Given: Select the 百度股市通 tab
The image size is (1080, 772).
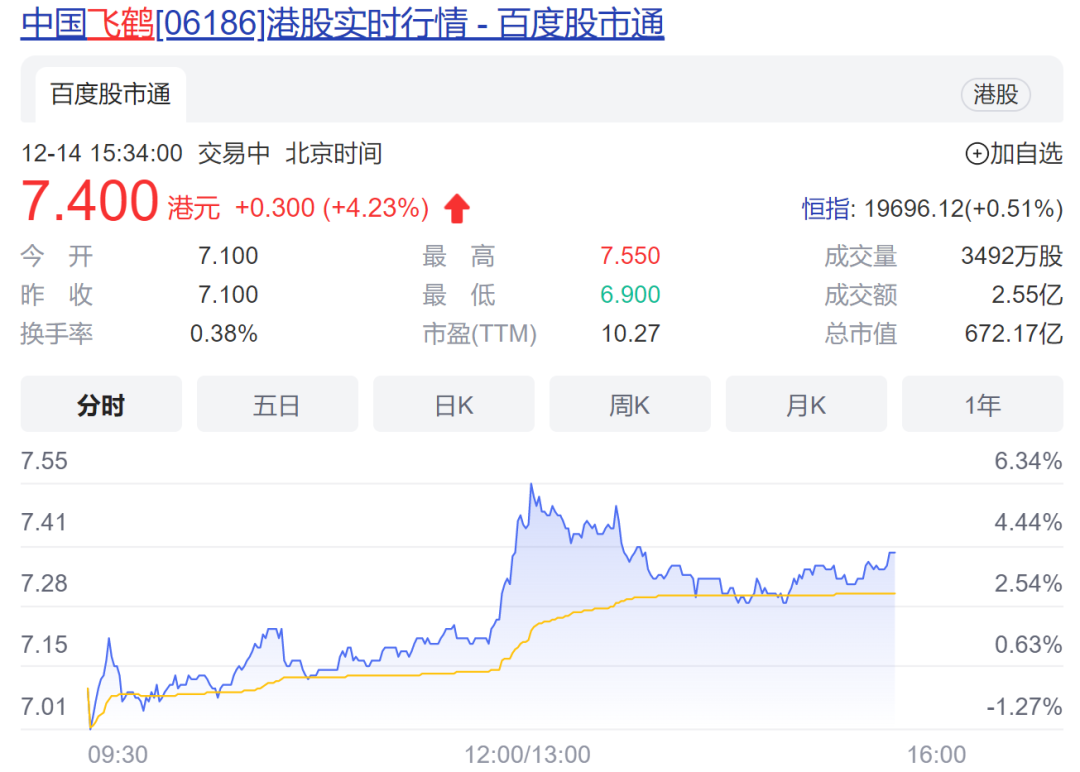Looking at the screenshot, I should (x=110, y=94).
